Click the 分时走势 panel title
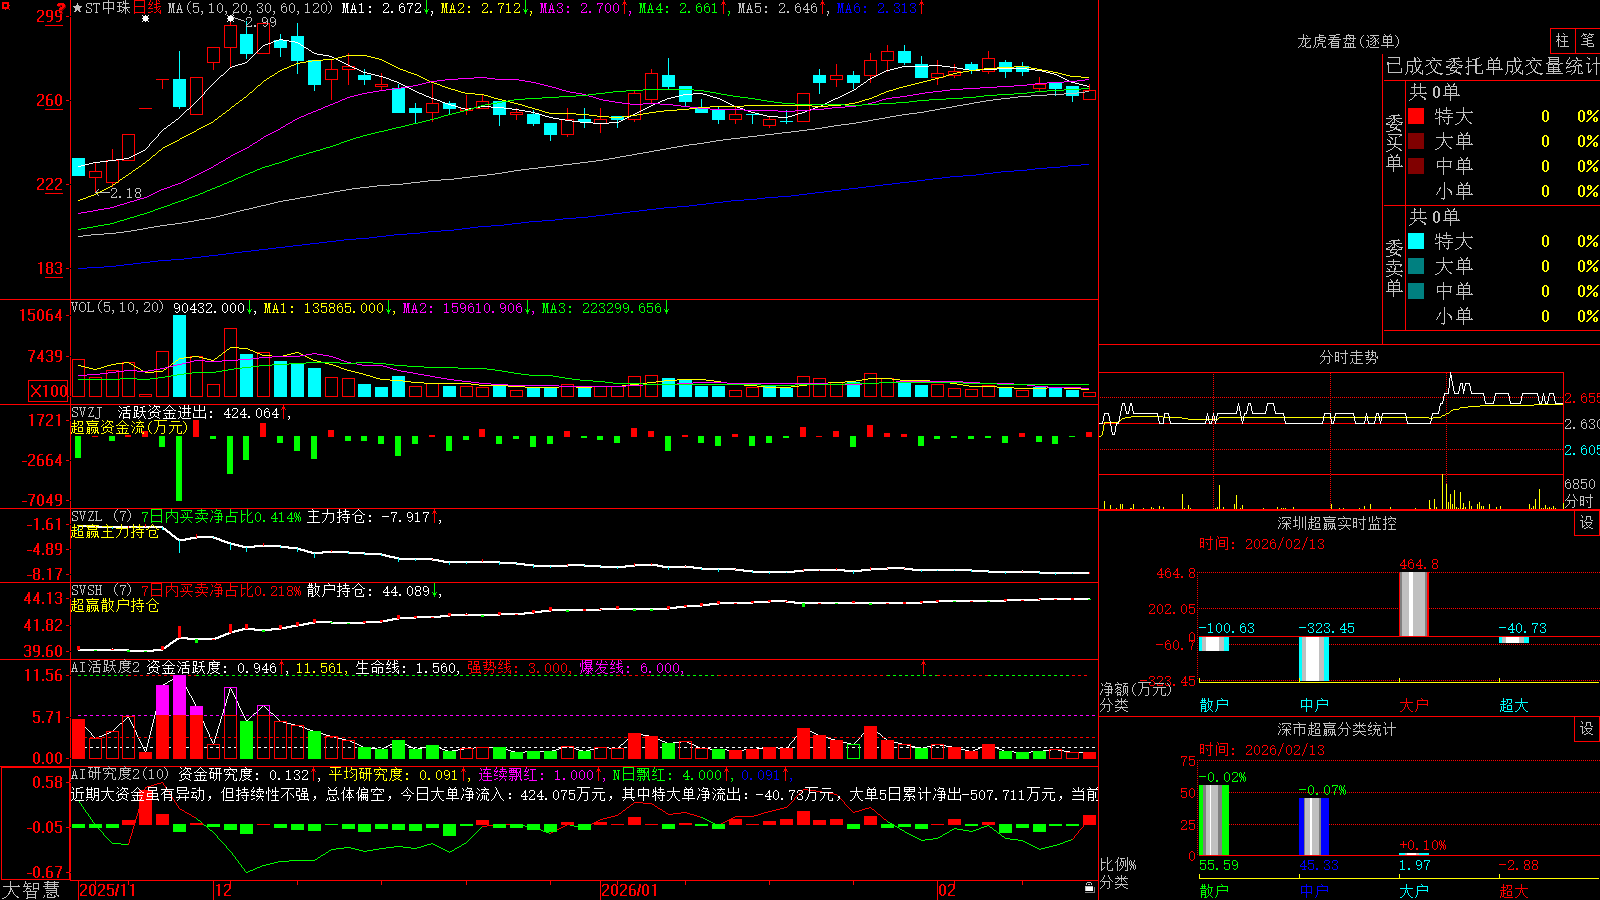Viewport: 1600px width, 900px height. point(1348,357)
